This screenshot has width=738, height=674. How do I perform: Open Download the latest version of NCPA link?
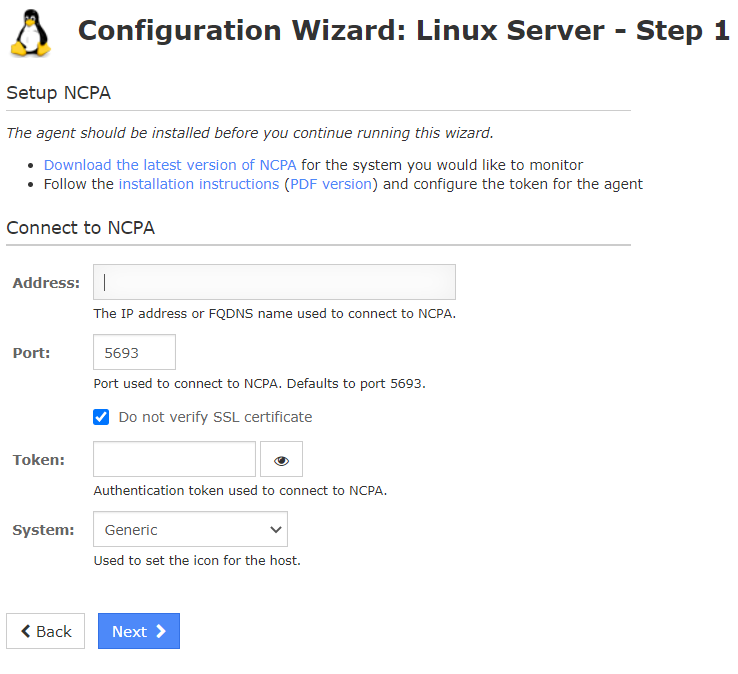(x=170, y=165)
